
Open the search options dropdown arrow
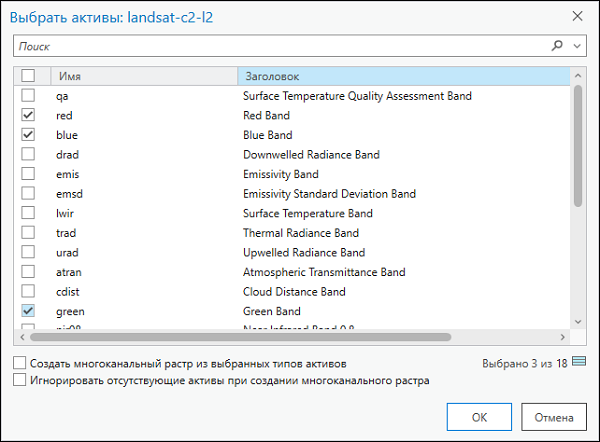[577, 46]
